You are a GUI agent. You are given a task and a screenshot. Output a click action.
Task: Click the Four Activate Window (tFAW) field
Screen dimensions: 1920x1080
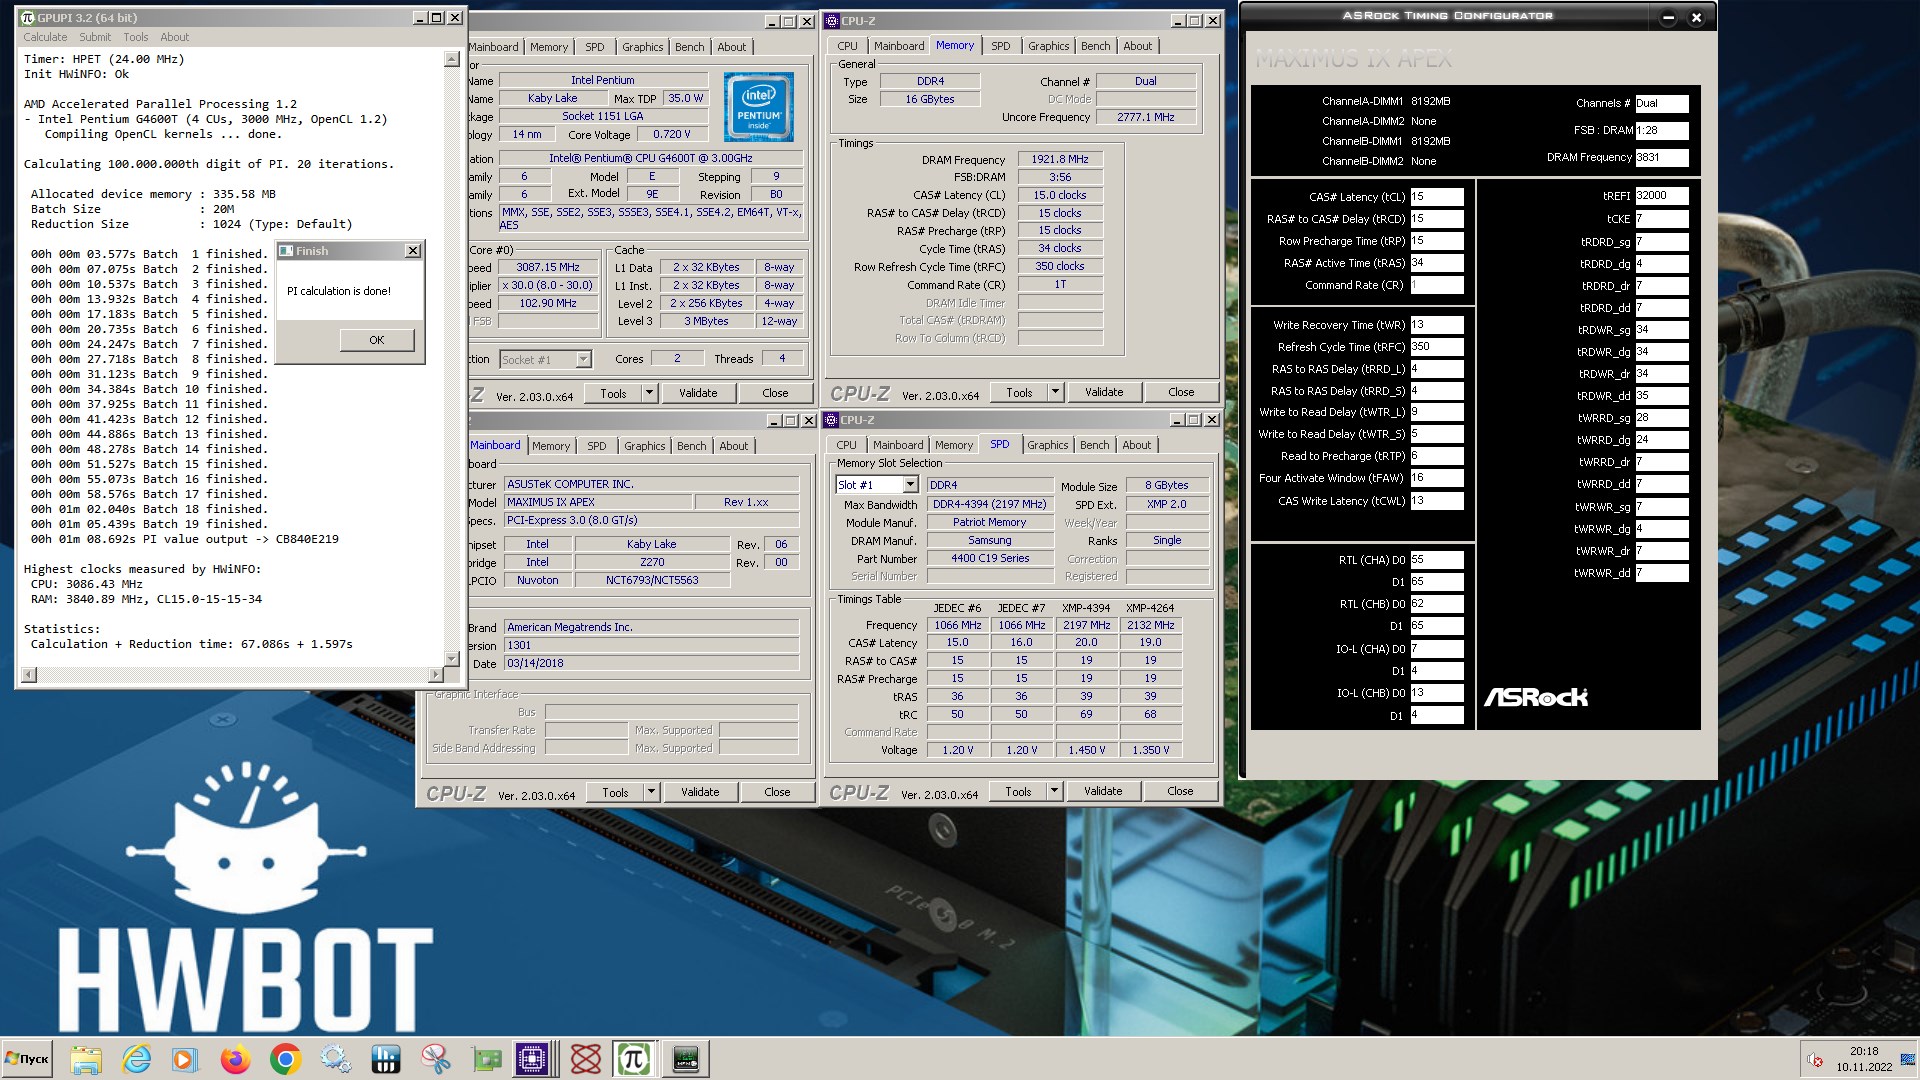pos(1436,478)
